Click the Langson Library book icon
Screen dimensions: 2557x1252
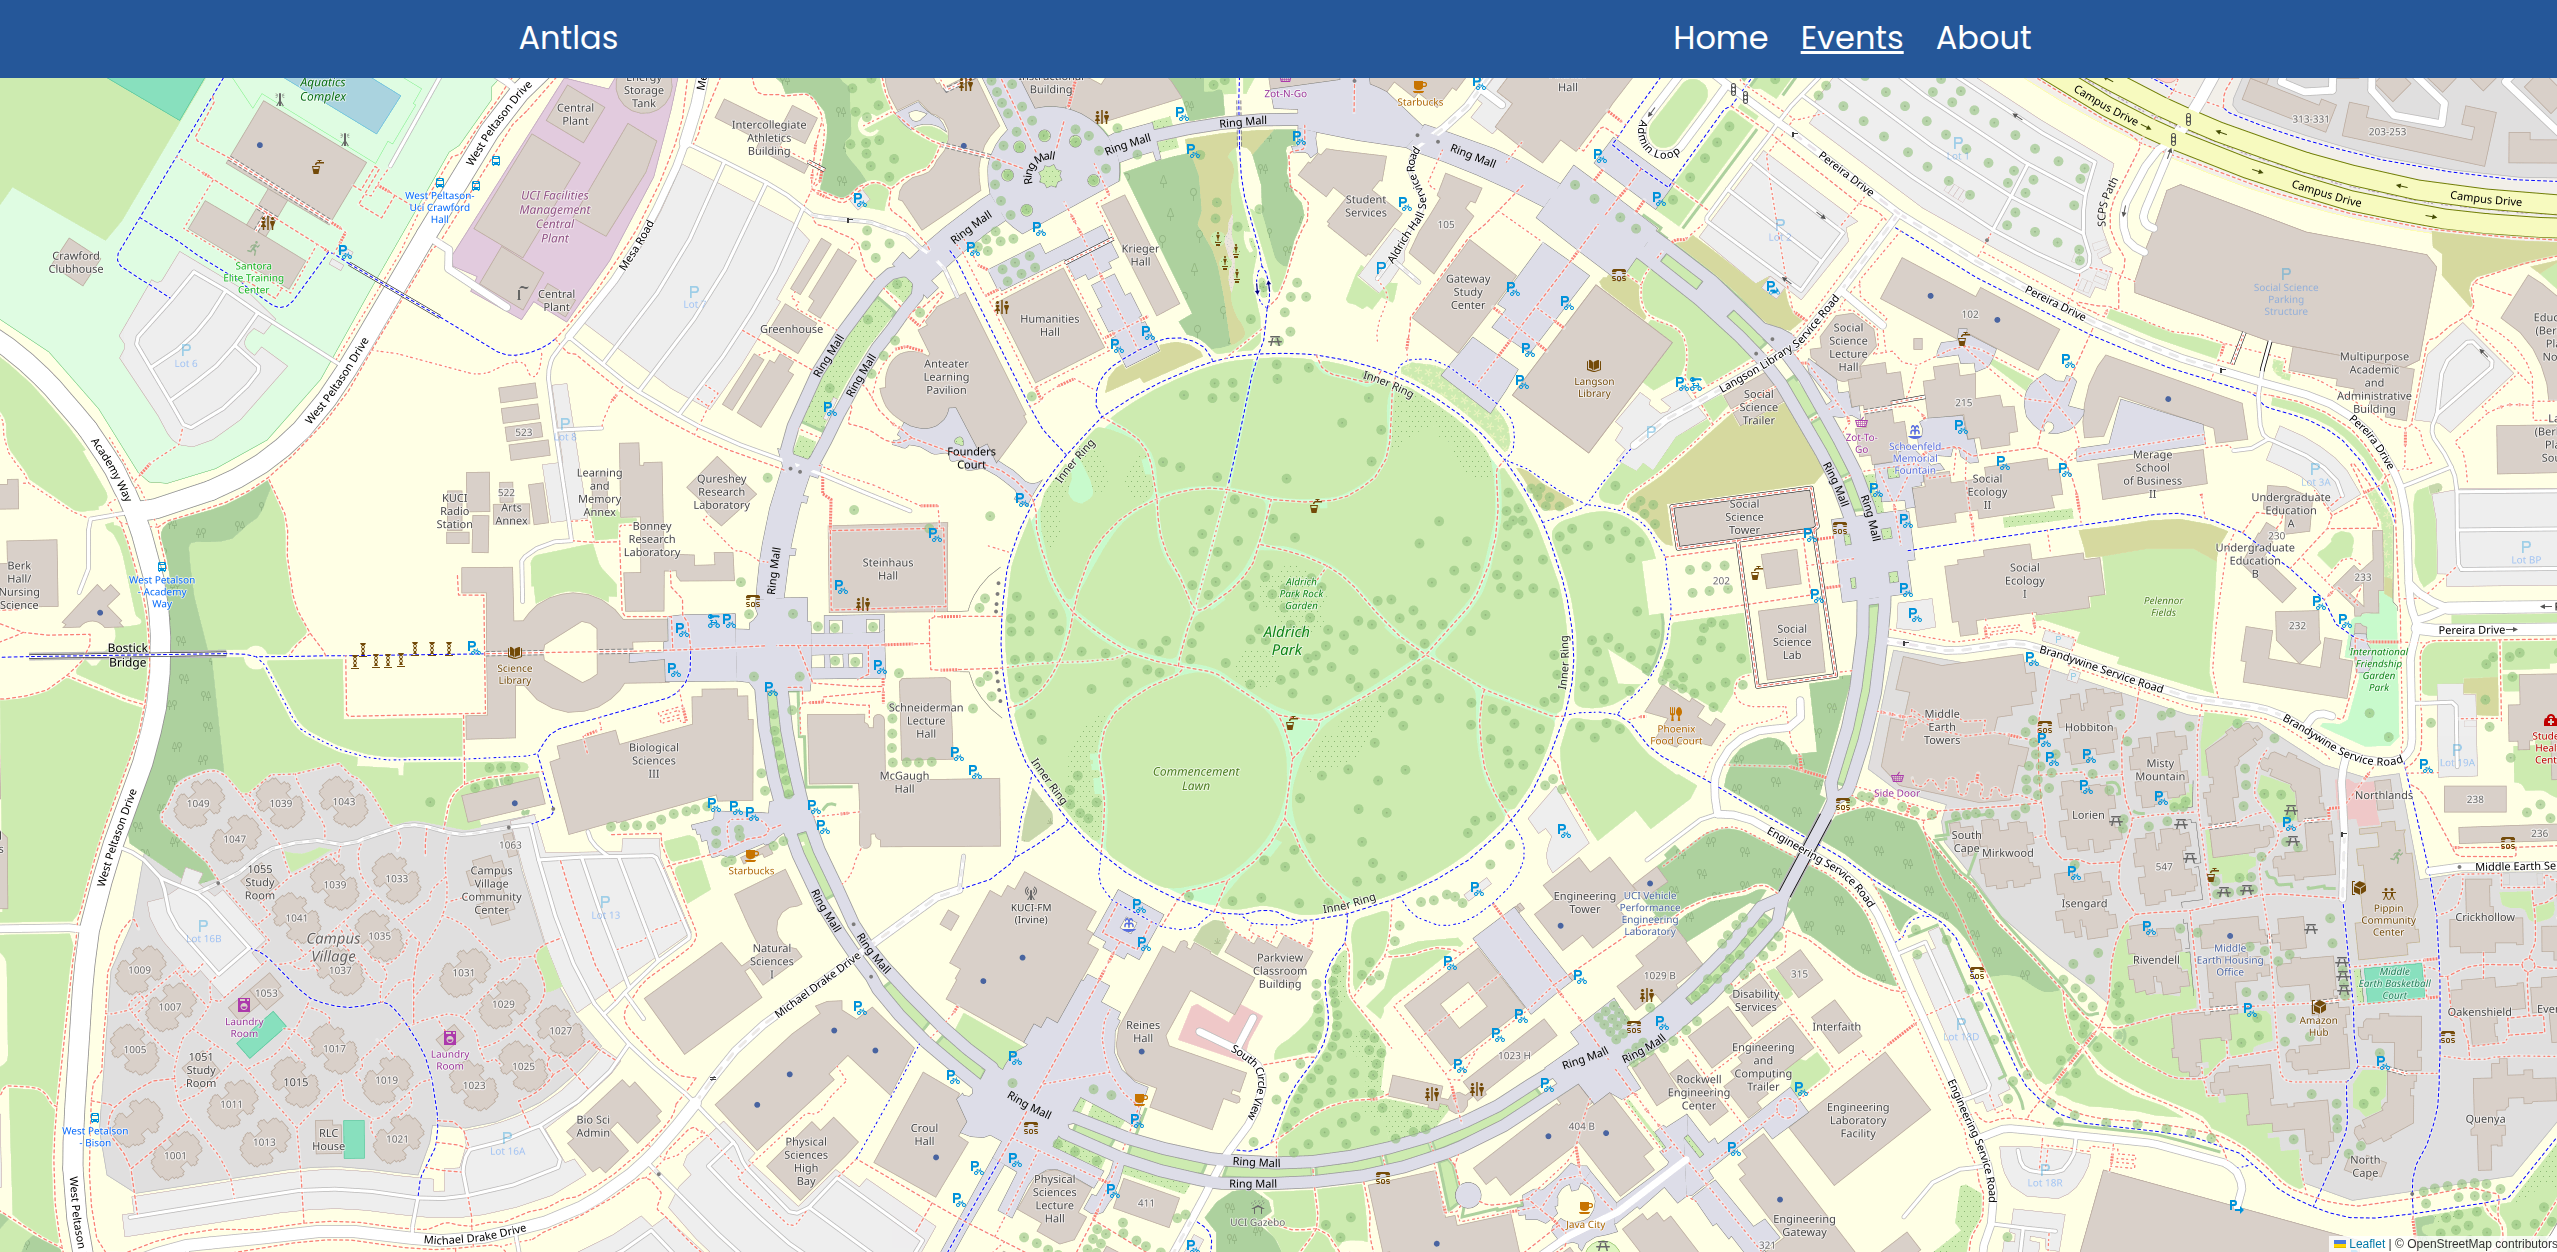[x=1594, y=366]
